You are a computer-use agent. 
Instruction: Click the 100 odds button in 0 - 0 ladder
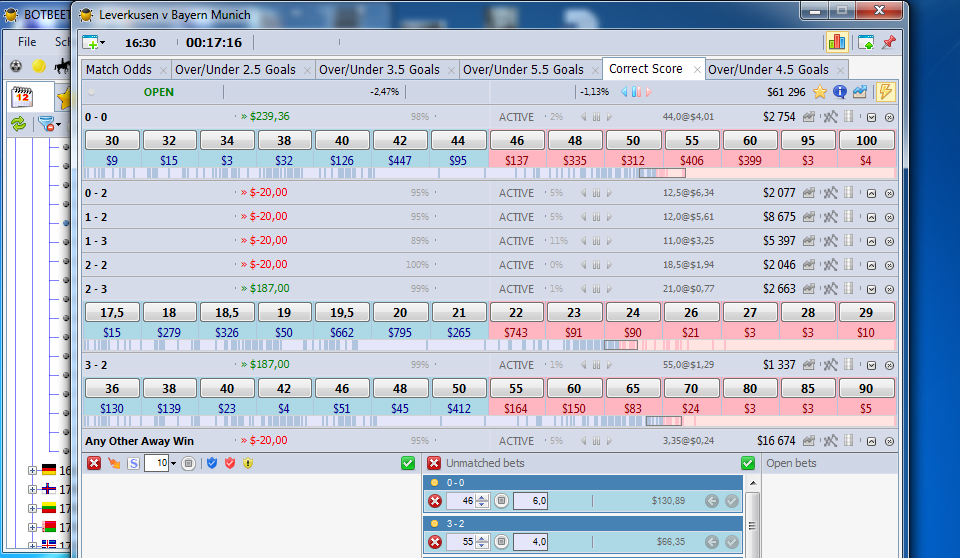pos(866,140)
